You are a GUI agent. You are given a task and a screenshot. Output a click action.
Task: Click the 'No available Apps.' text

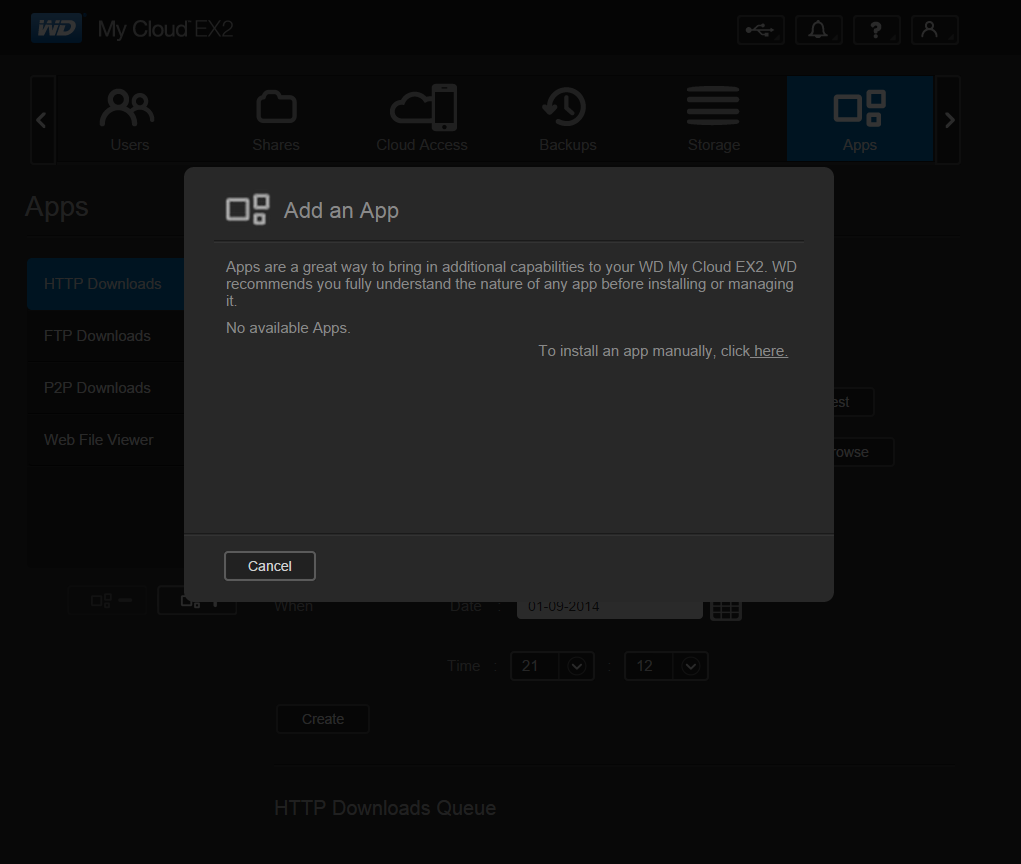[x=288, y=327]
